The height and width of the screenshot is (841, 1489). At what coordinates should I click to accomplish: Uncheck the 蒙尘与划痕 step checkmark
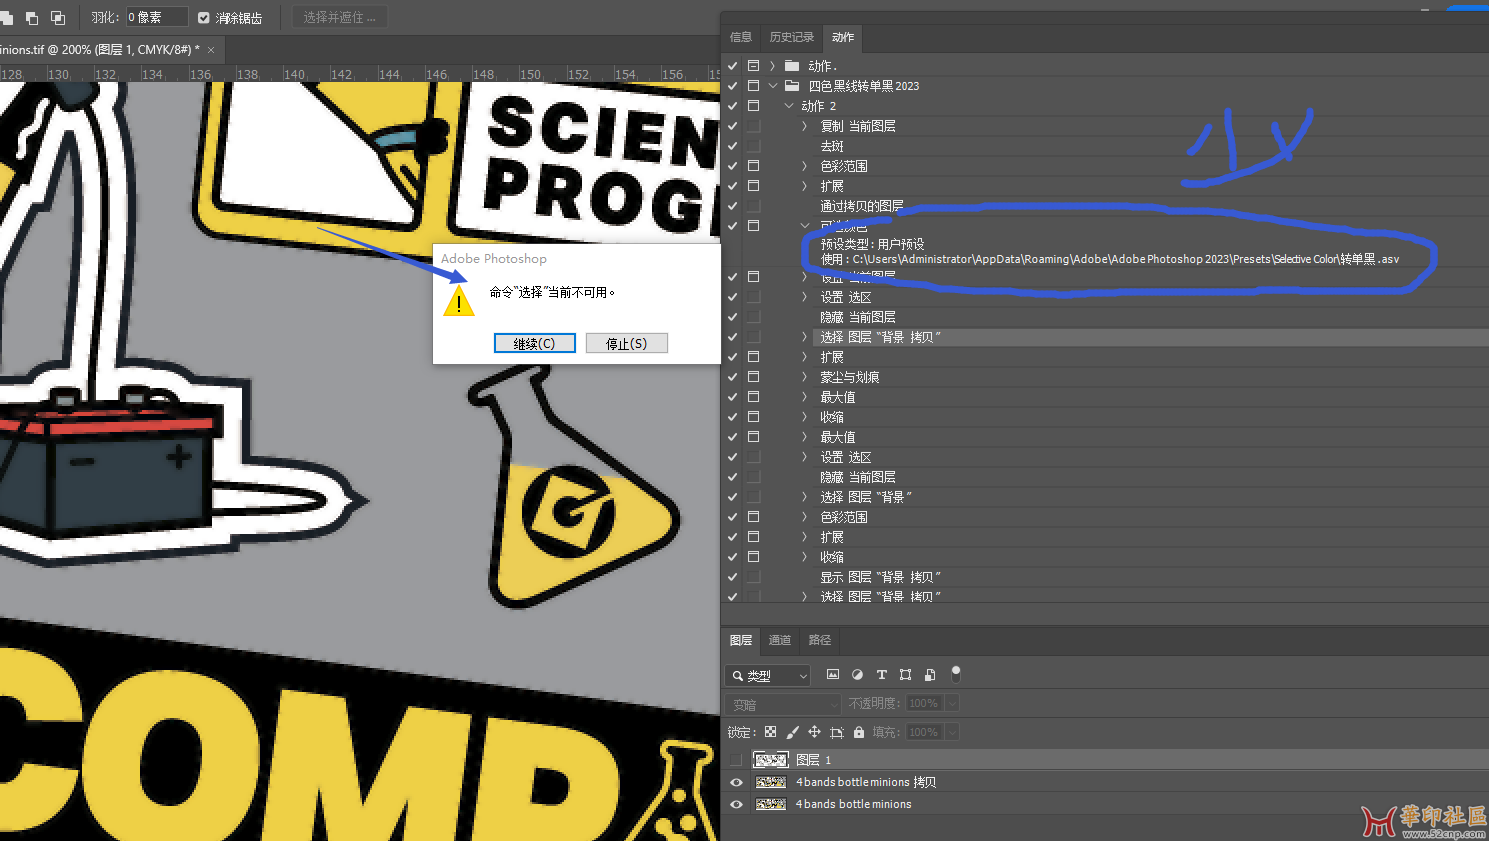point(733,377)
